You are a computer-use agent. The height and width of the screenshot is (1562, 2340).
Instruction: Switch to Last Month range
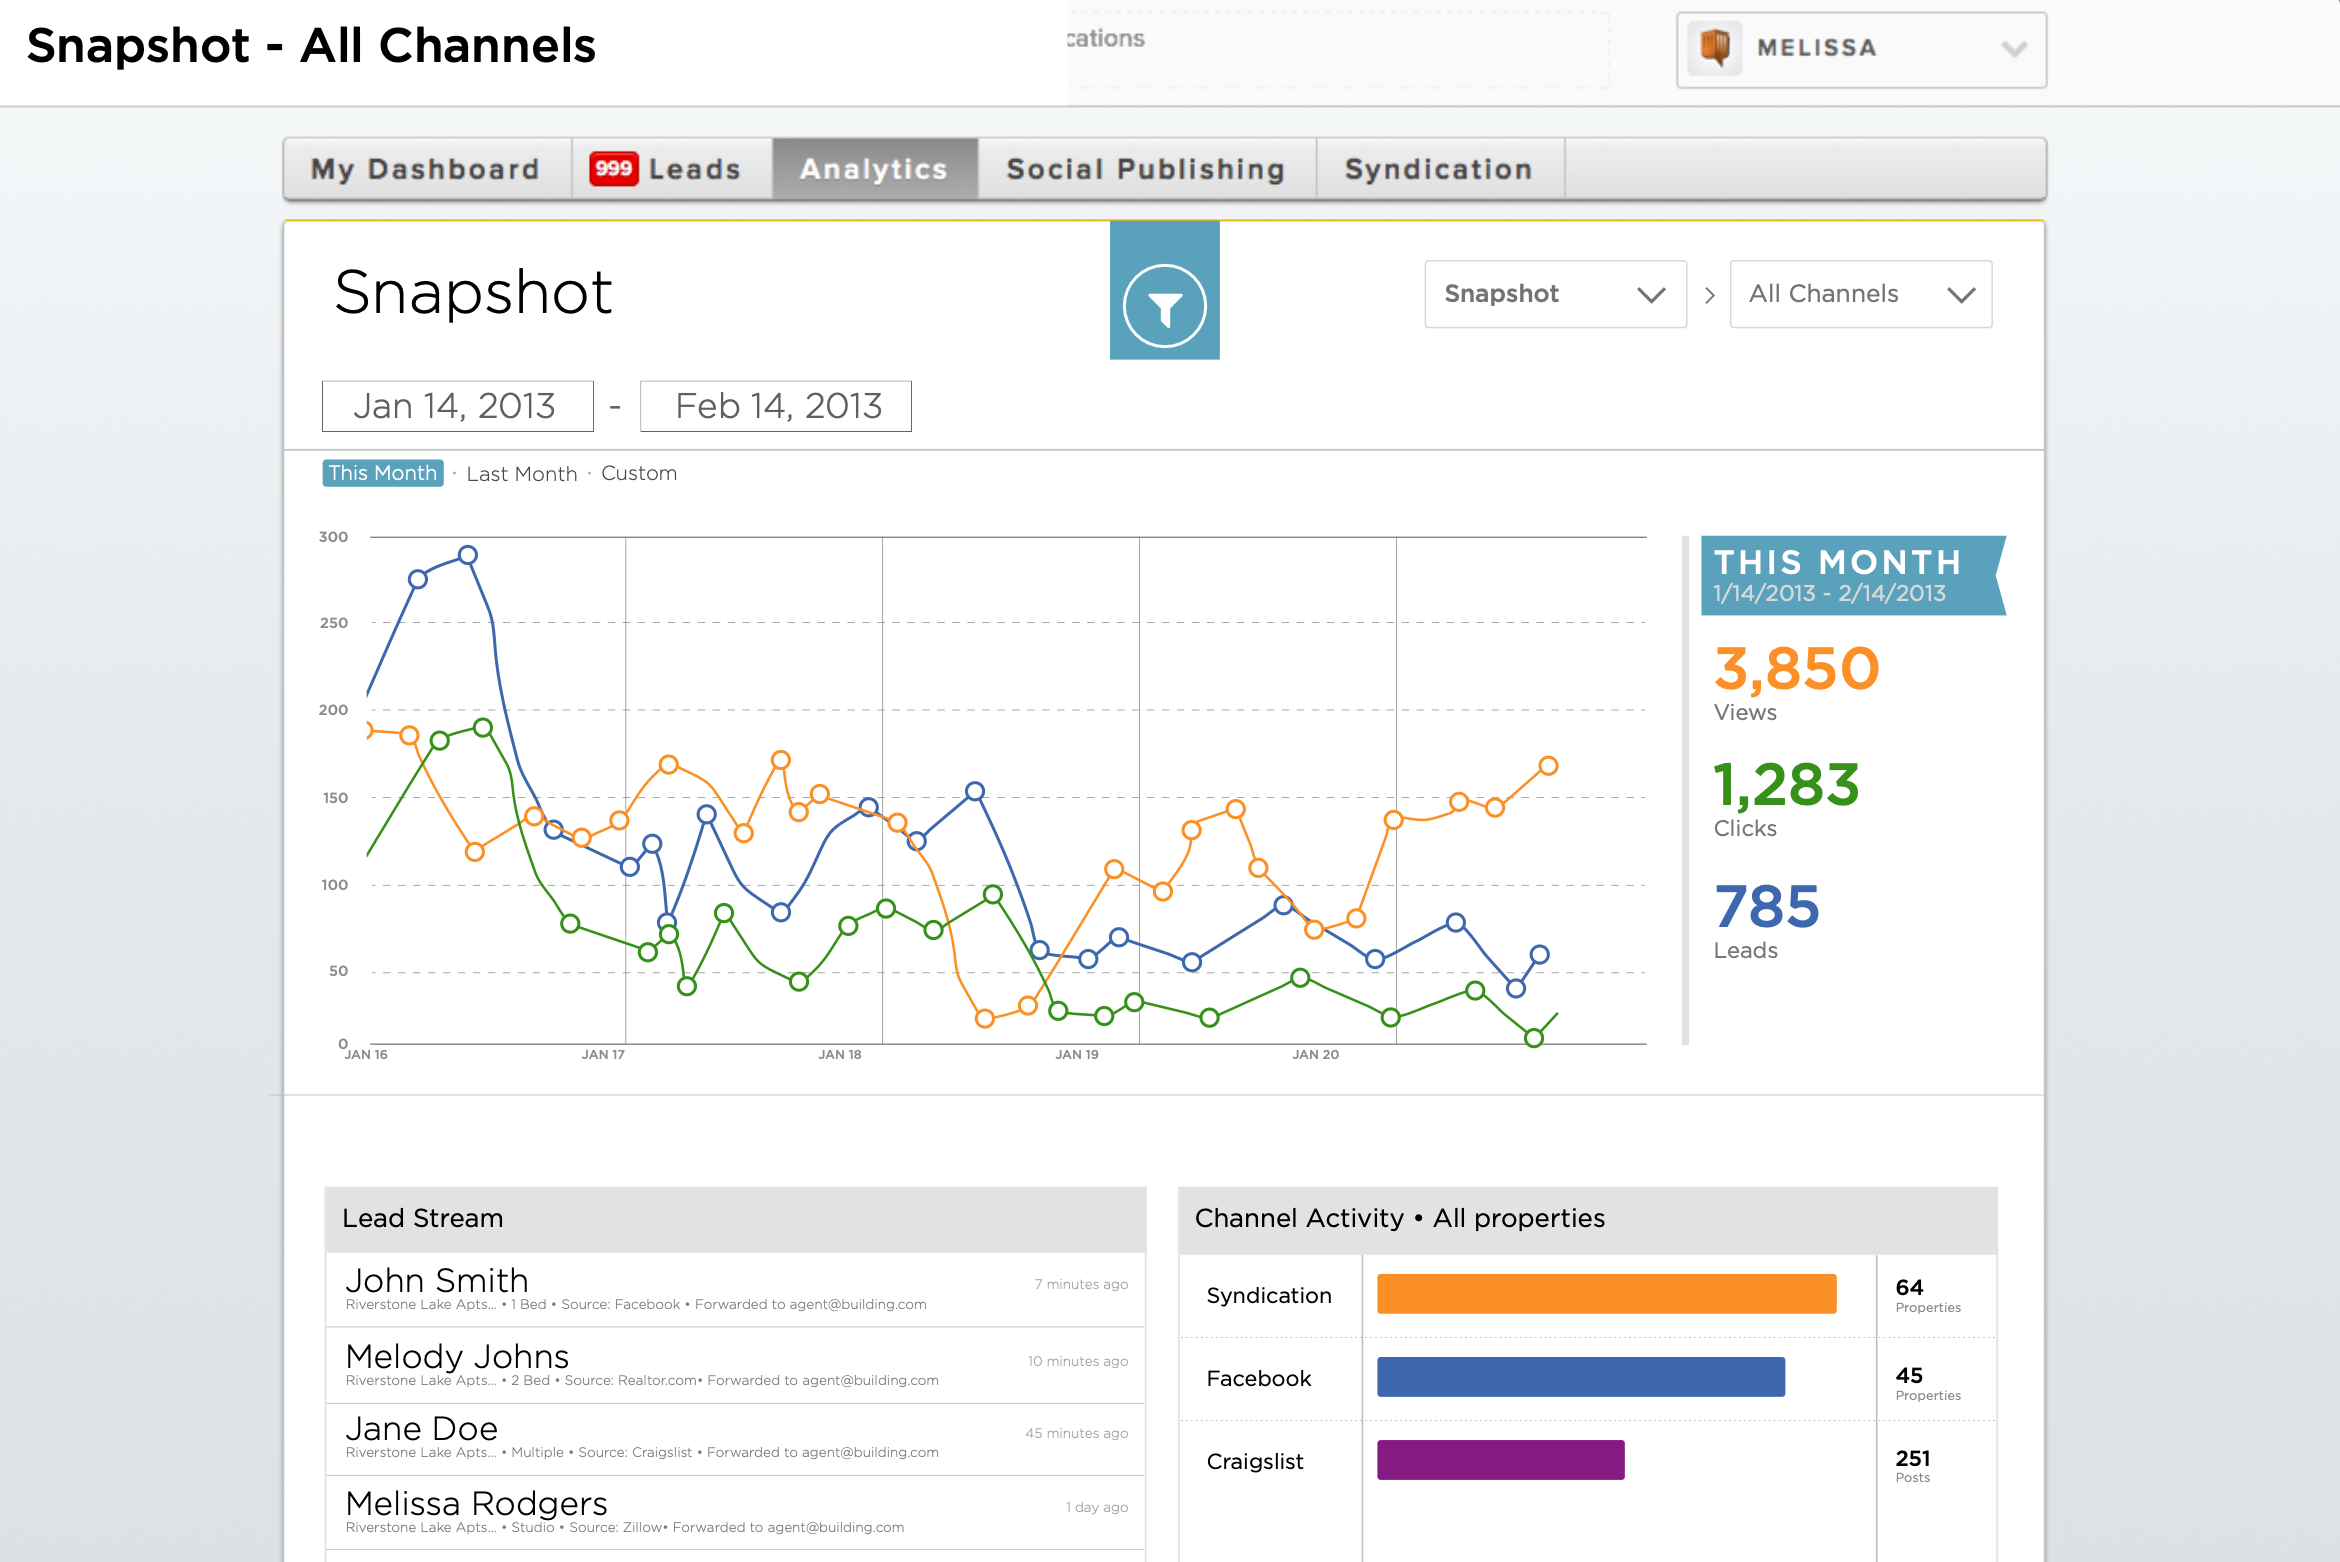(x=521, y=474)
